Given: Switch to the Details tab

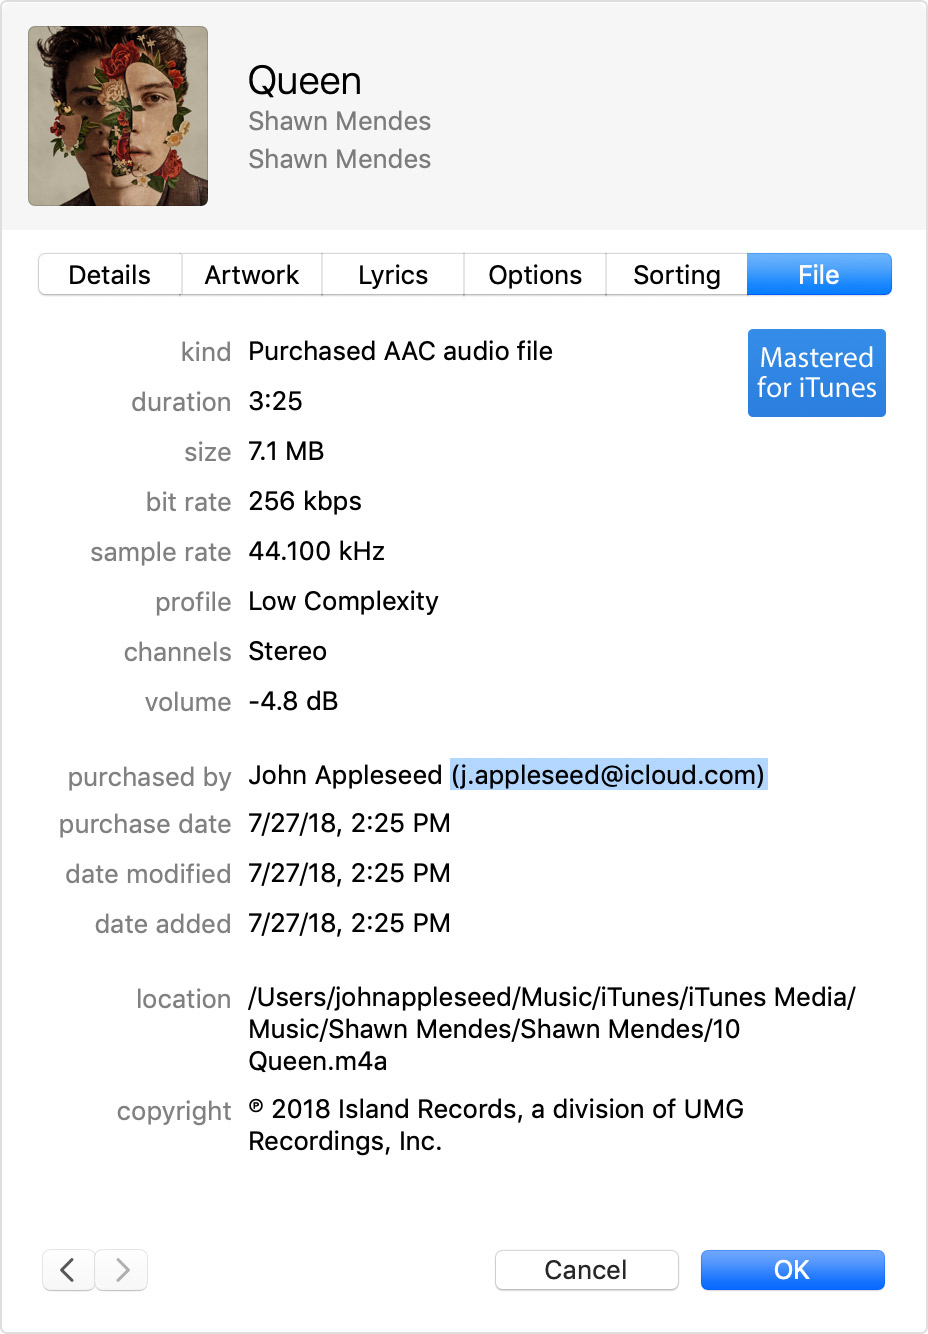Looking at the screenshot, I should [110, 275].
